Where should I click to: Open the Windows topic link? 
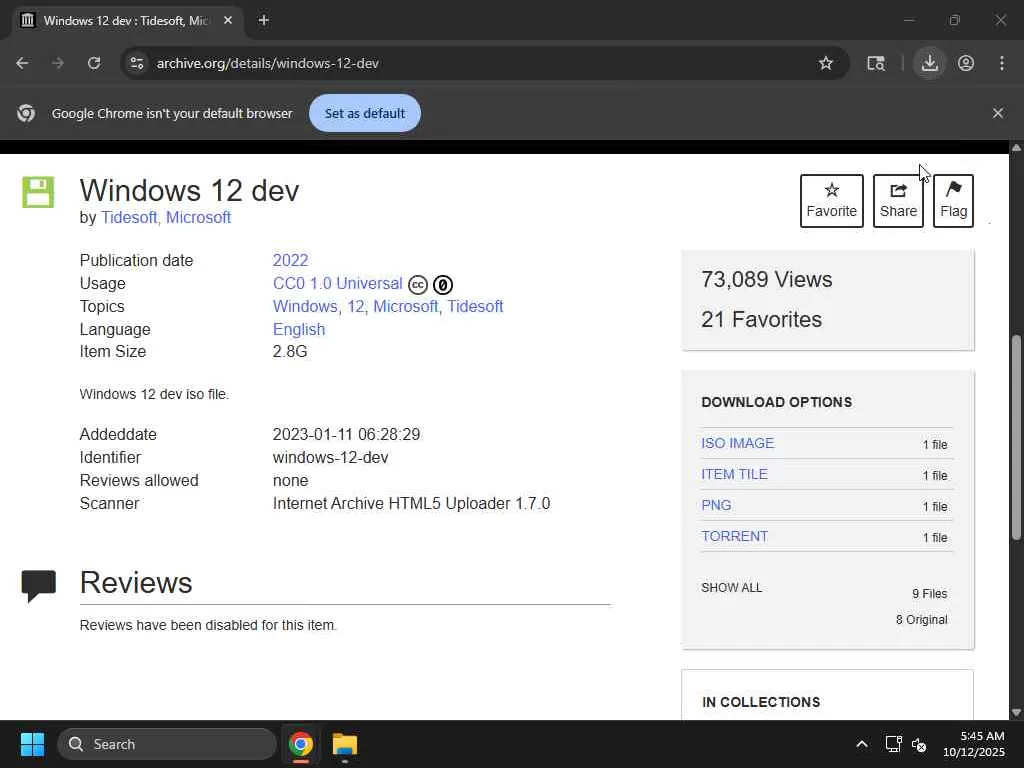tap(305, 306)
